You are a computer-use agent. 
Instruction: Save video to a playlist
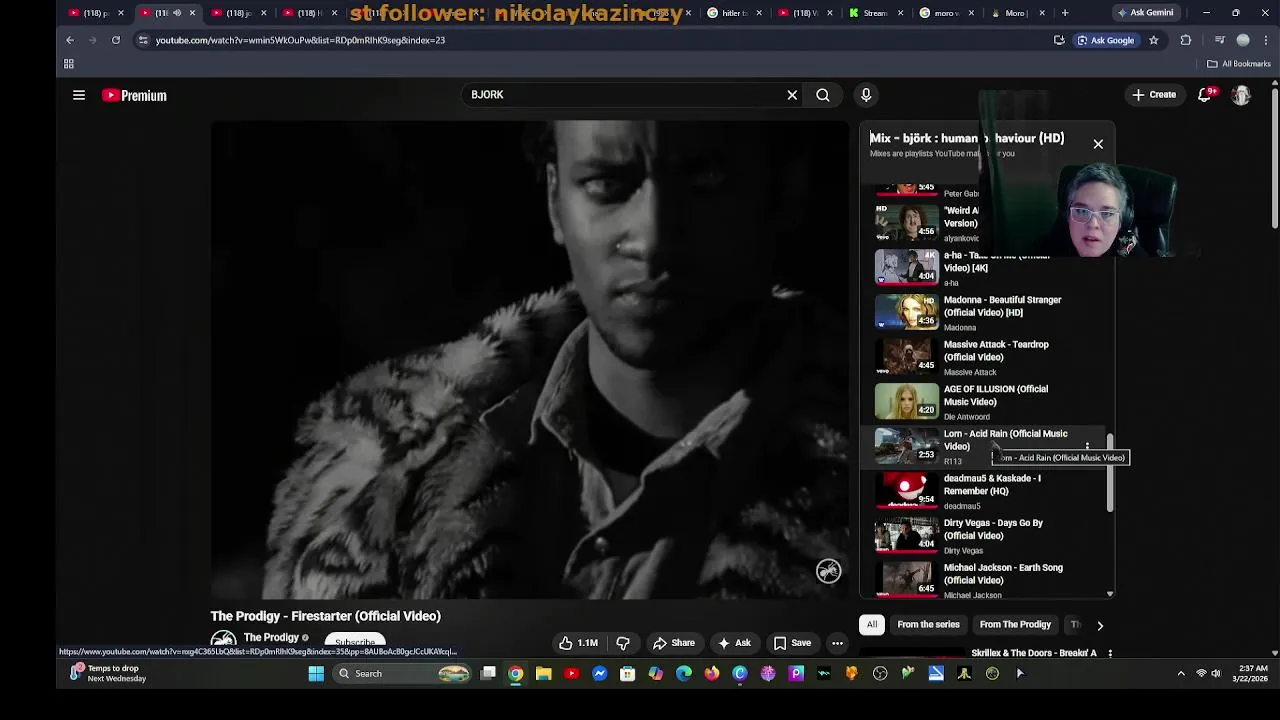pos(792,643)
